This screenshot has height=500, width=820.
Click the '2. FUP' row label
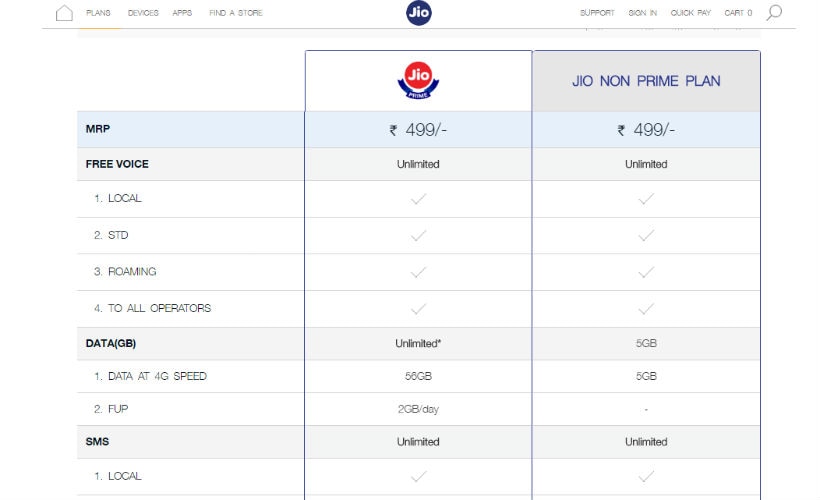tap(111, 409)
